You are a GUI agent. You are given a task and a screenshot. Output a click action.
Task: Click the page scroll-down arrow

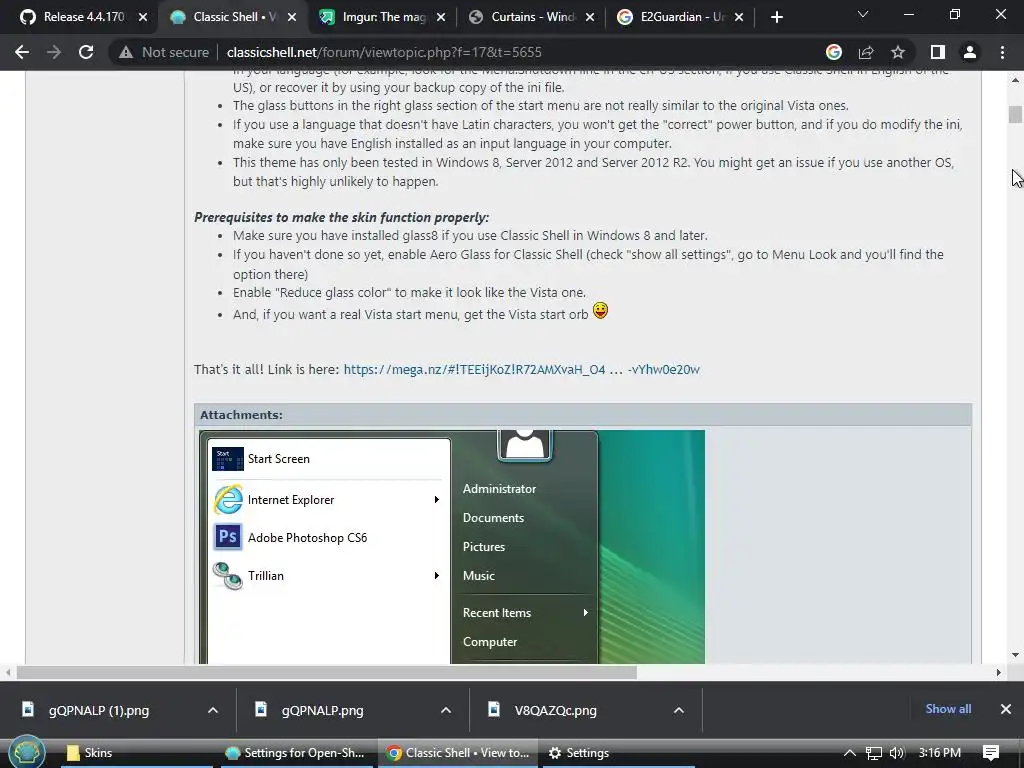(x=1015, y=655)
